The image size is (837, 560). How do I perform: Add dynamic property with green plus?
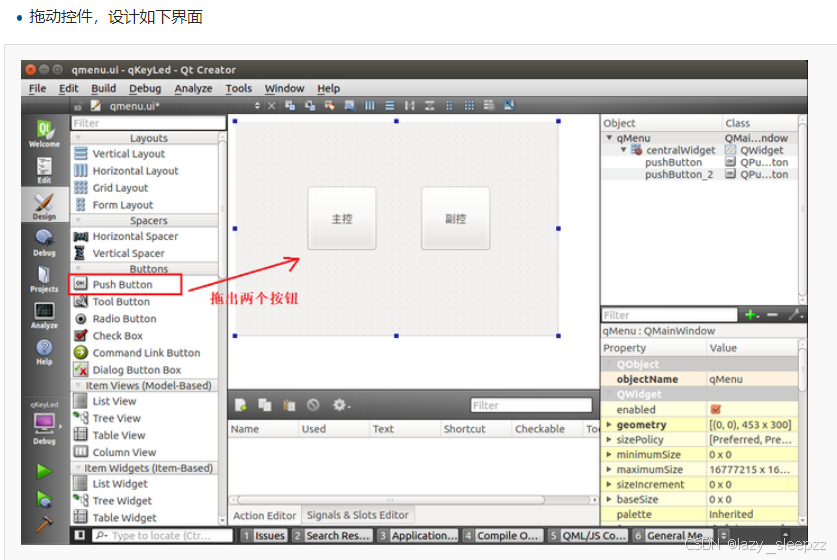click(x=752, y=315)
